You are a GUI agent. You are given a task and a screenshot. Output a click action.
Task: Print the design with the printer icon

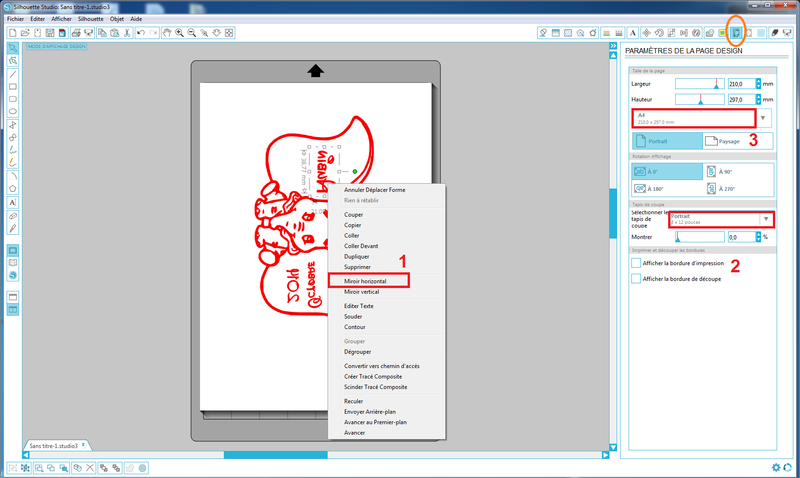pos(76,33)
